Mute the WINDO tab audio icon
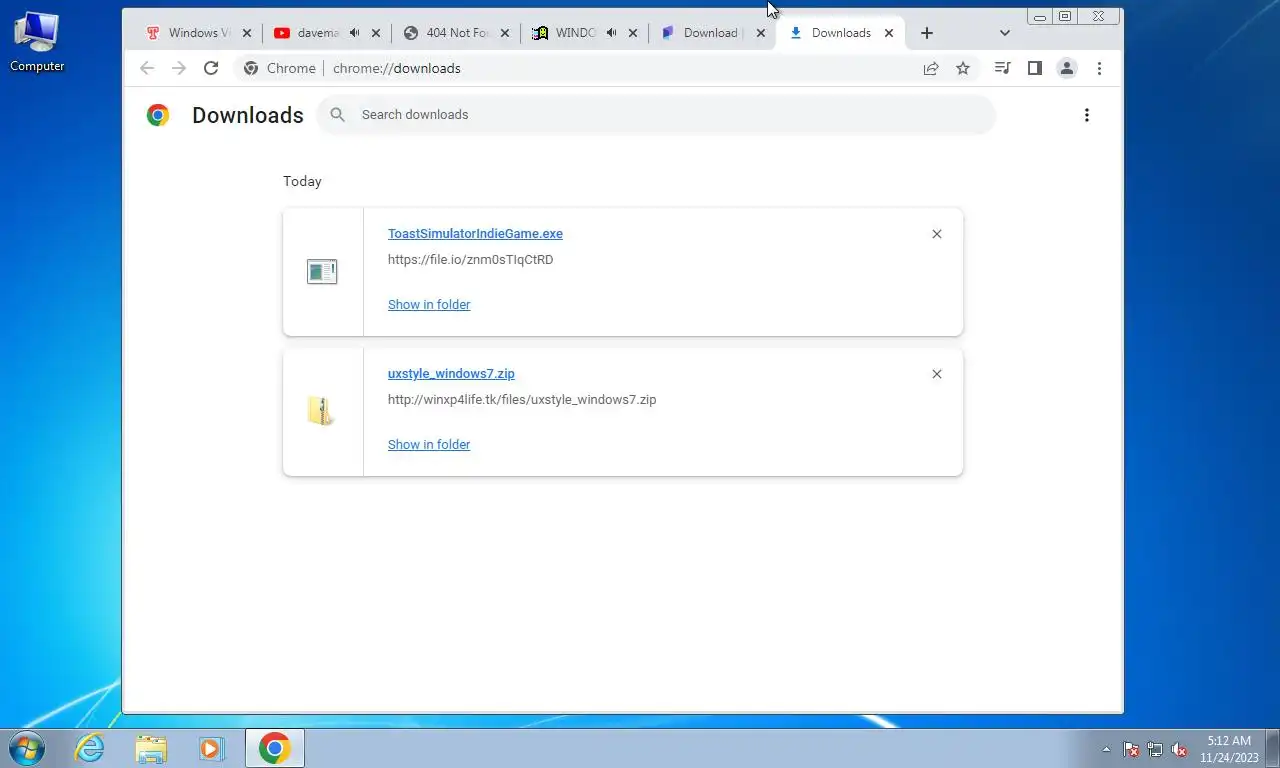 coord(611,33)
